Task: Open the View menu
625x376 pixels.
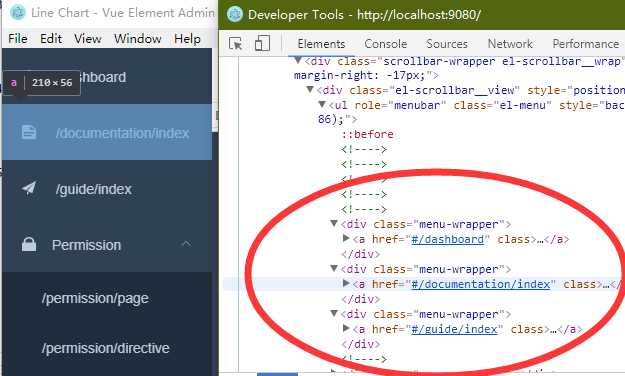Action: (x=88, y=39)
